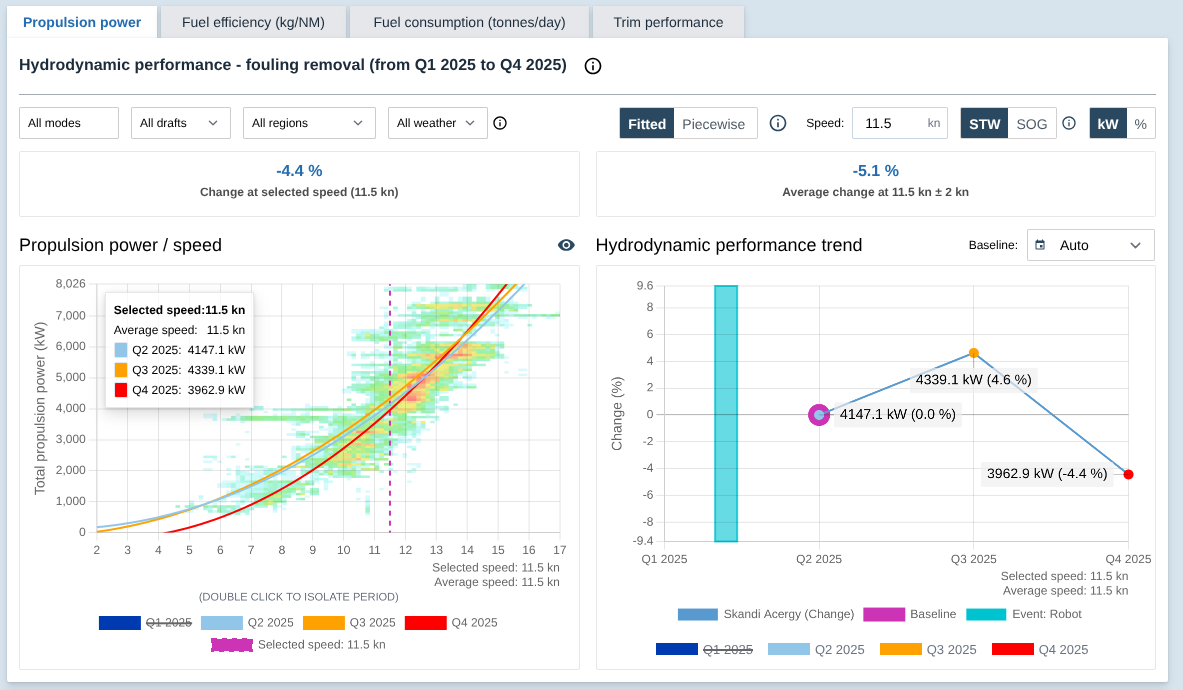Image resolution: width=1183 pixels, height=690 pixels.
Task: Toggle Q3 2025 legend in power/speed chart
Action: pyautogui.click(x=349, y=623)
